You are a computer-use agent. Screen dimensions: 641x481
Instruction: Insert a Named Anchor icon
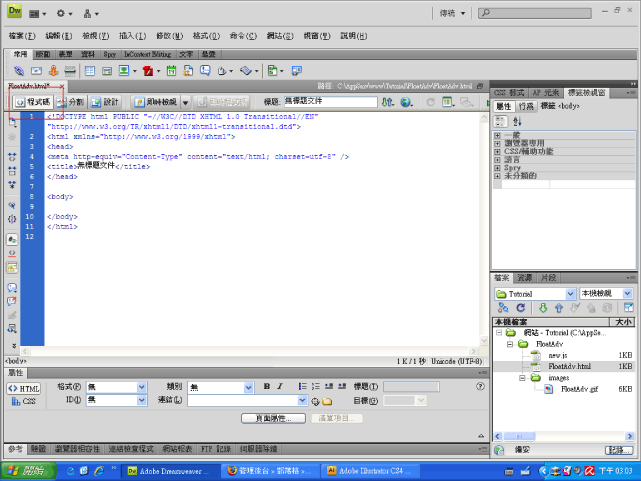53,71
